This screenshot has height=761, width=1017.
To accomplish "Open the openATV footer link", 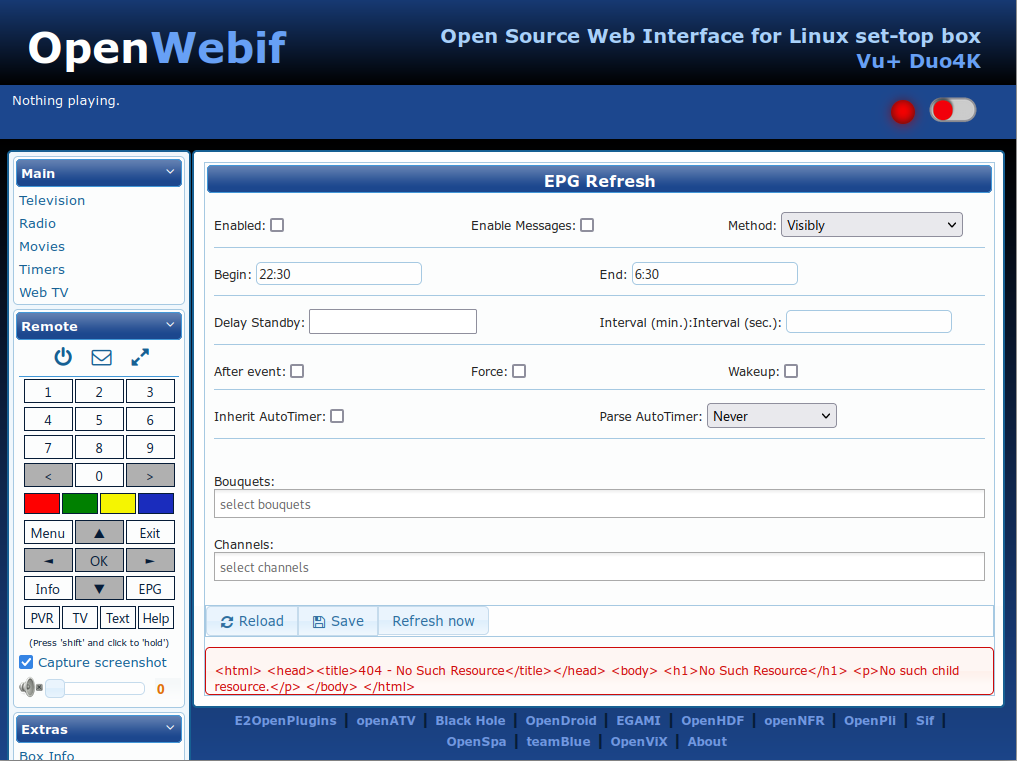I will [x=386, y=720].
